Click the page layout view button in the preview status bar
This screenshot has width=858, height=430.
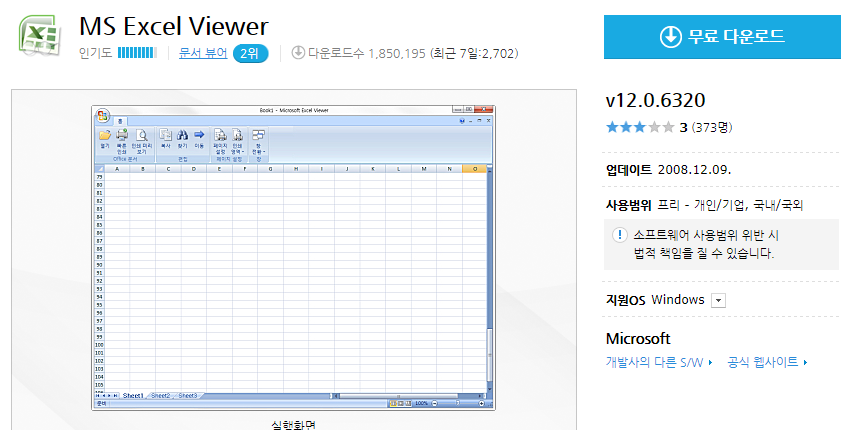pos(401,403)
